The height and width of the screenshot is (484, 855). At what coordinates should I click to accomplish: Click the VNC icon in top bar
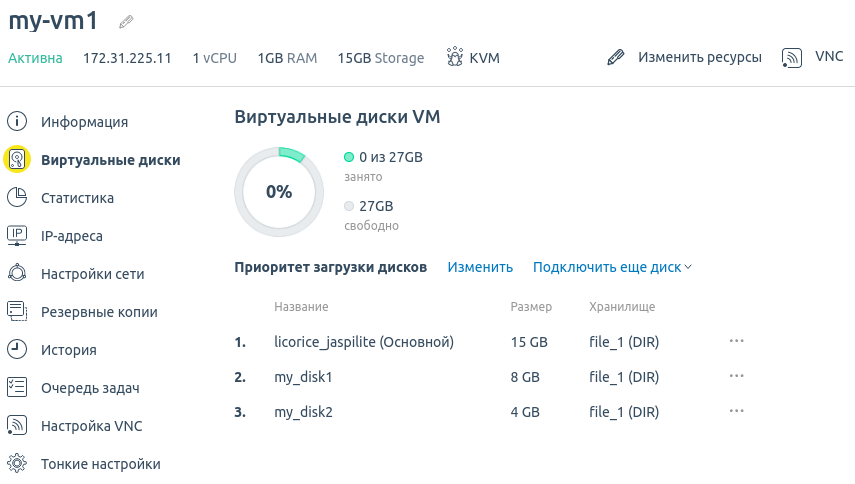(792, 57)
